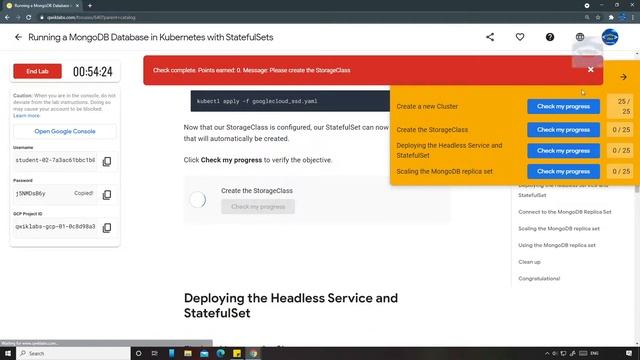Check progress for Deploying the Headless Service
Screen dimensions: 640x360
[x=563, y=151]
